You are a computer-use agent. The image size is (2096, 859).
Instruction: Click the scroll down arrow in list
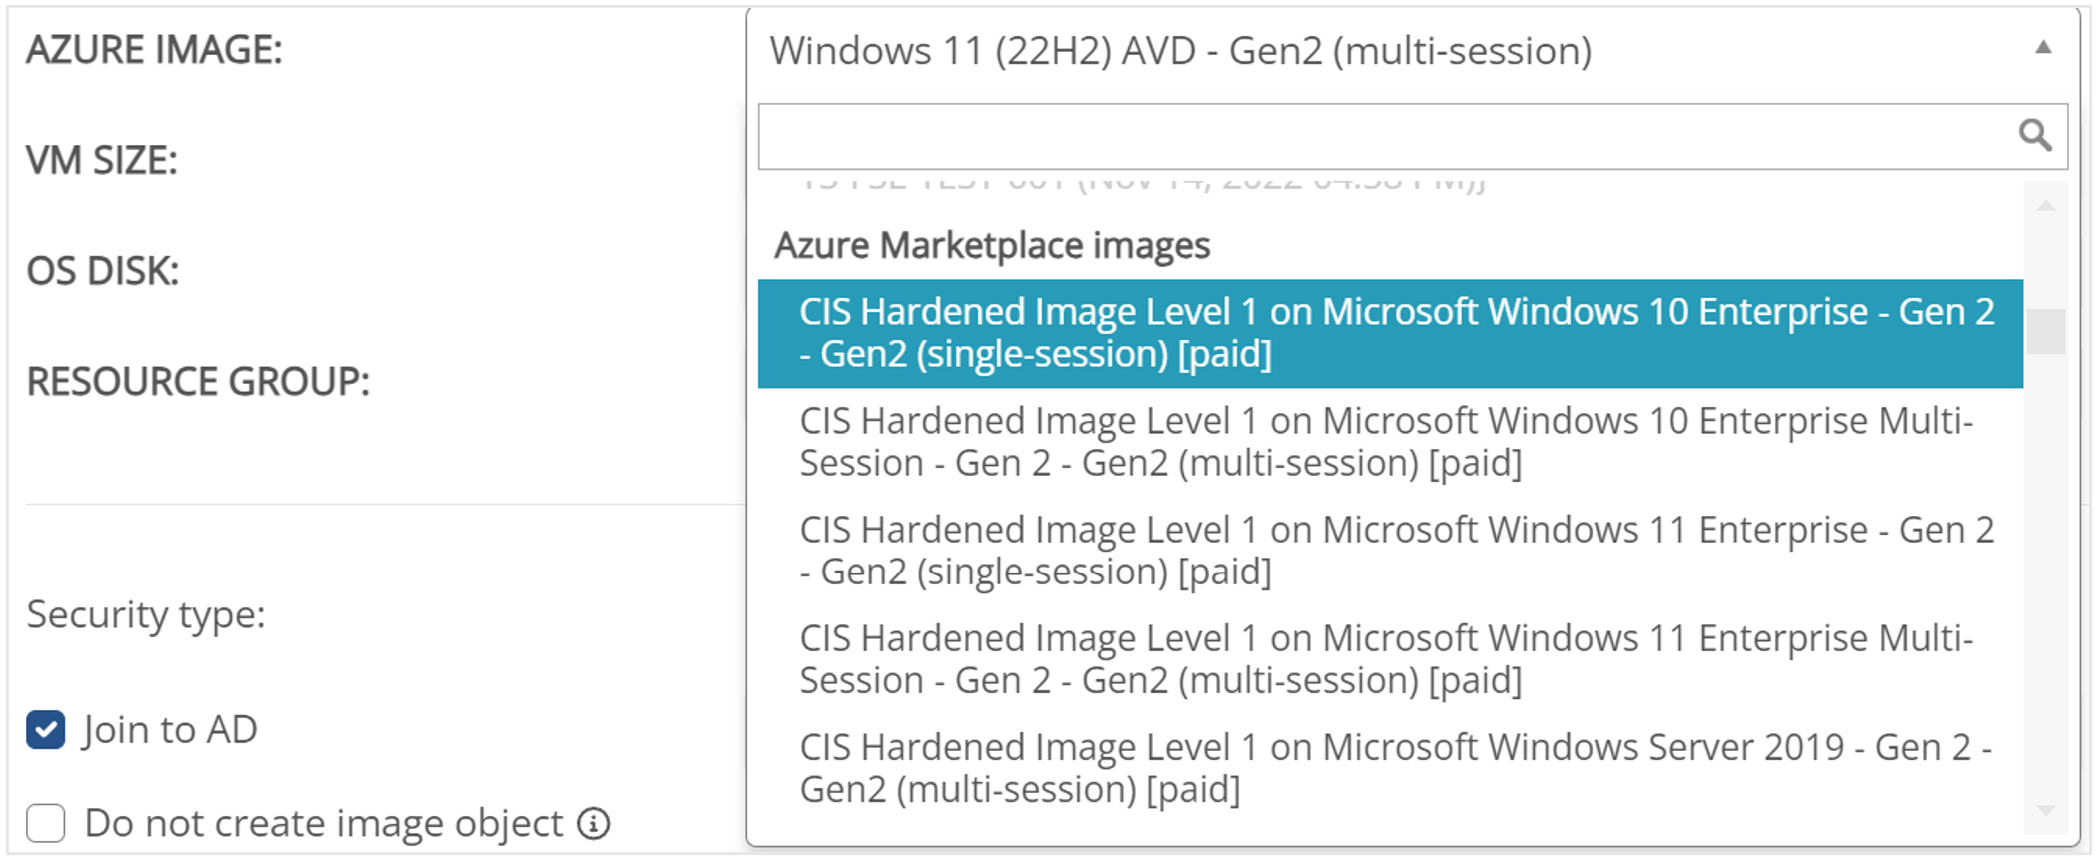[x=2045, y=810]
